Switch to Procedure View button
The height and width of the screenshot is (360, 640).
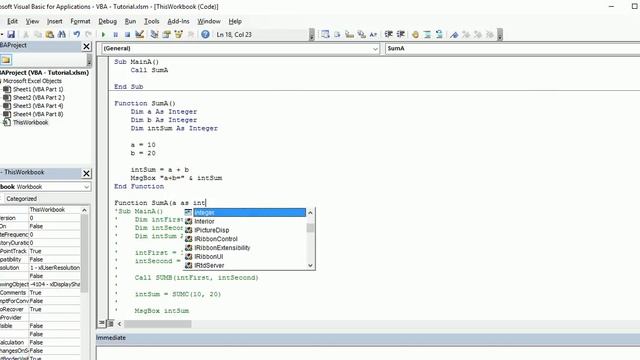click(102, 324)
